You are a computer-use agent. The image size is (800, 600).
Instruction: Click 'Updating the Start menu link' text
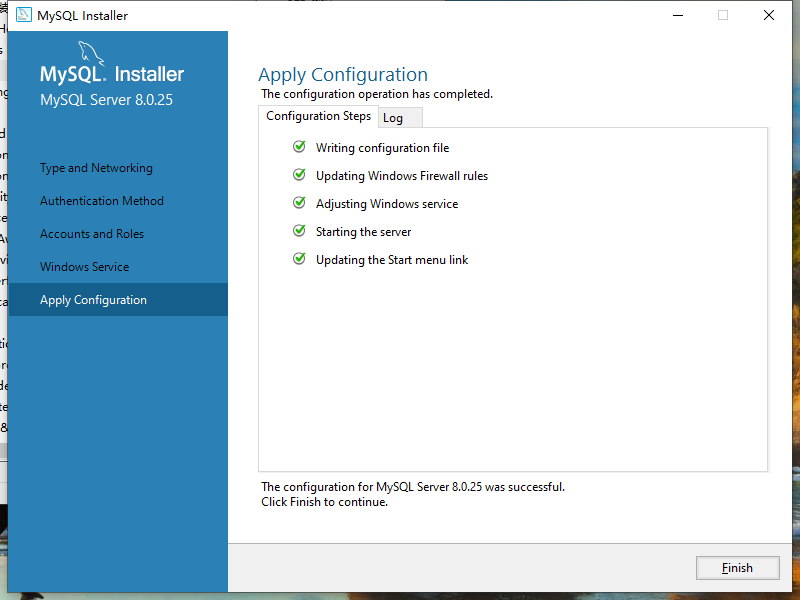(392, 260)
